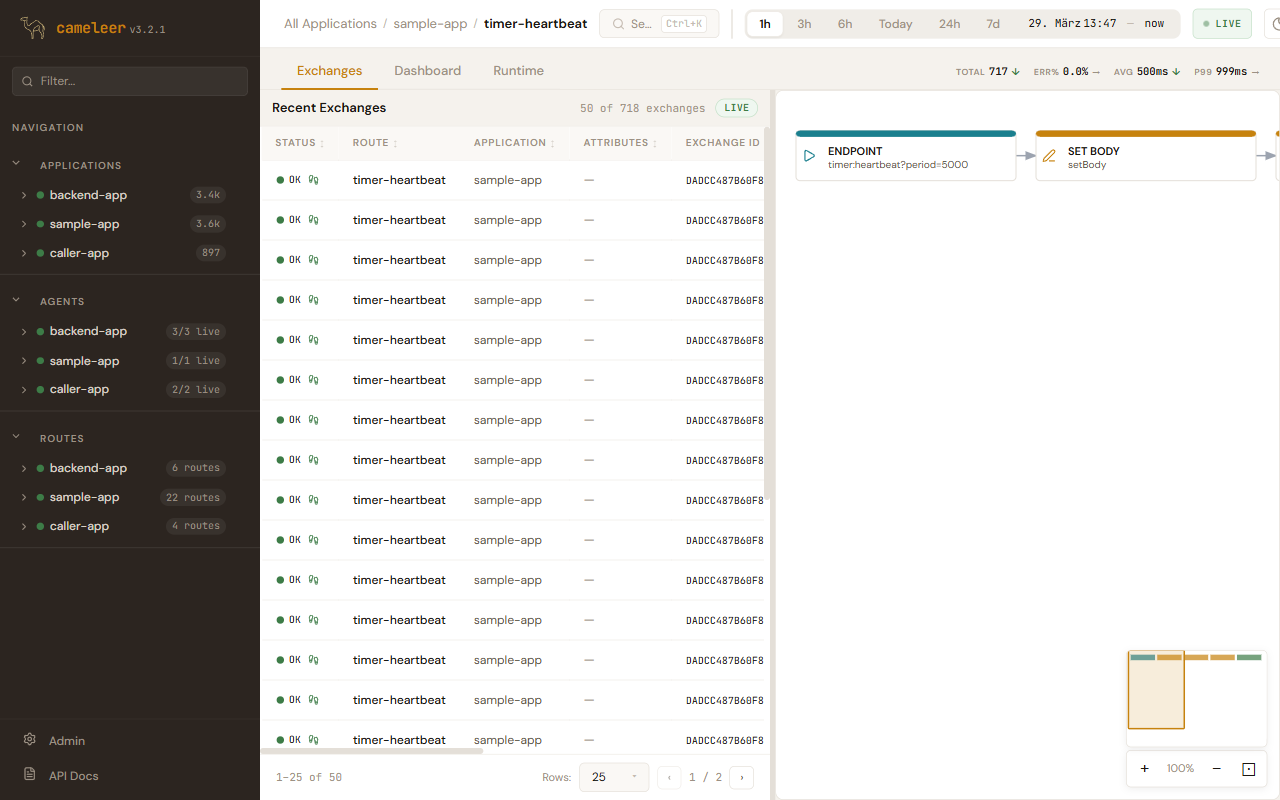
Task: Collapse the Routes navigation section
Action: [16, 438]
